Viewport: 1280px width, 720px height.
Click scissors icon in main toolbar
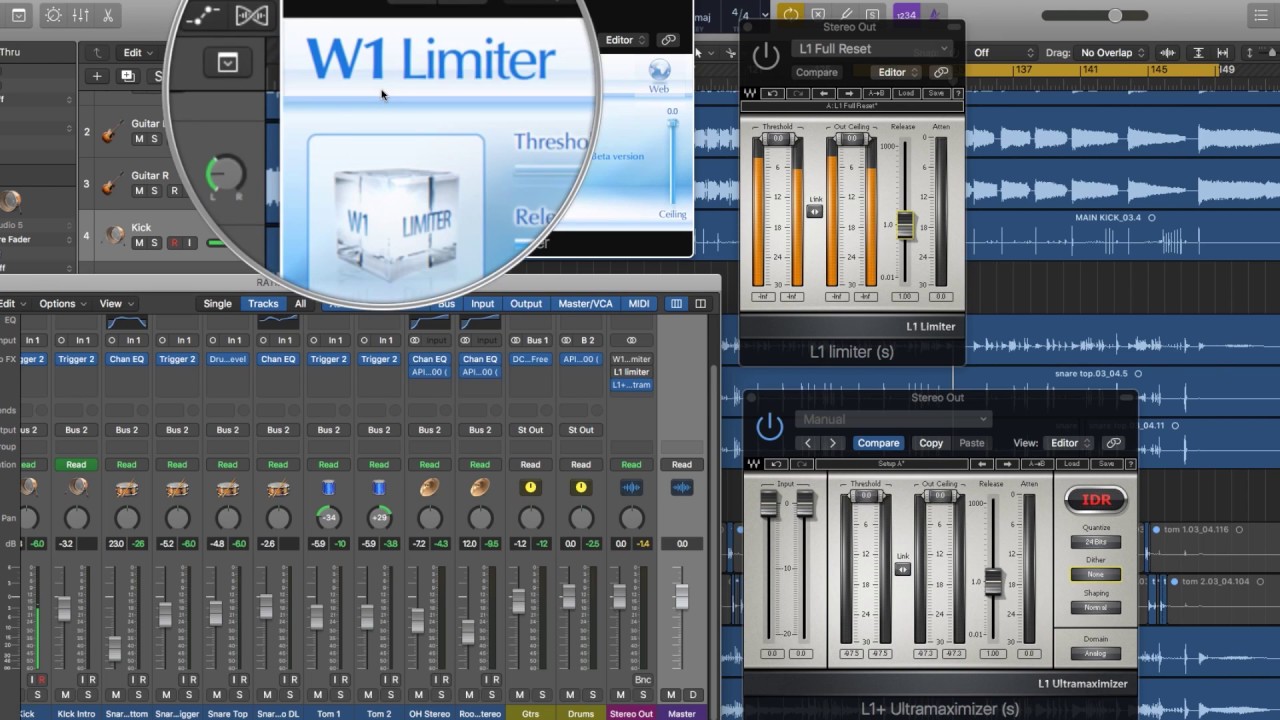(x=108, y=15)
